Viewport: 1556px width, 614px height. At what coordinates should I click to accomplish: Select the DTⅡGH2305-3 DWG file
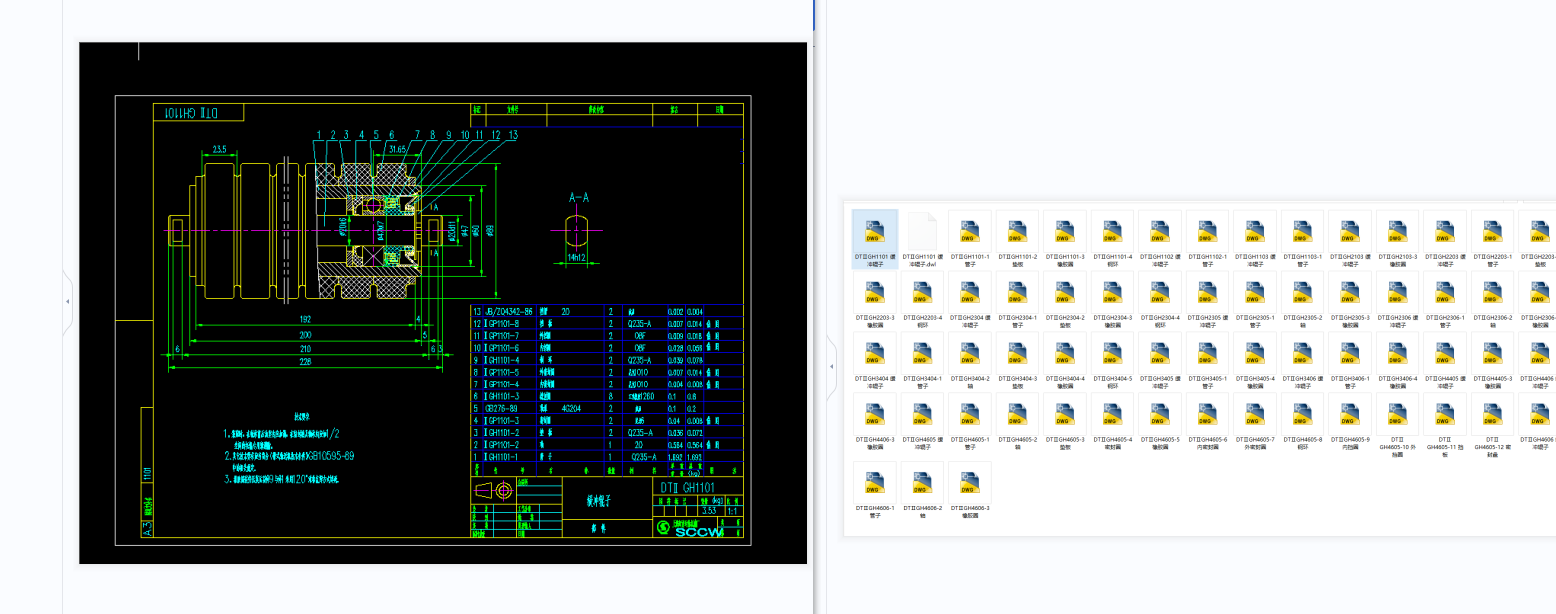coord(1350,300)
